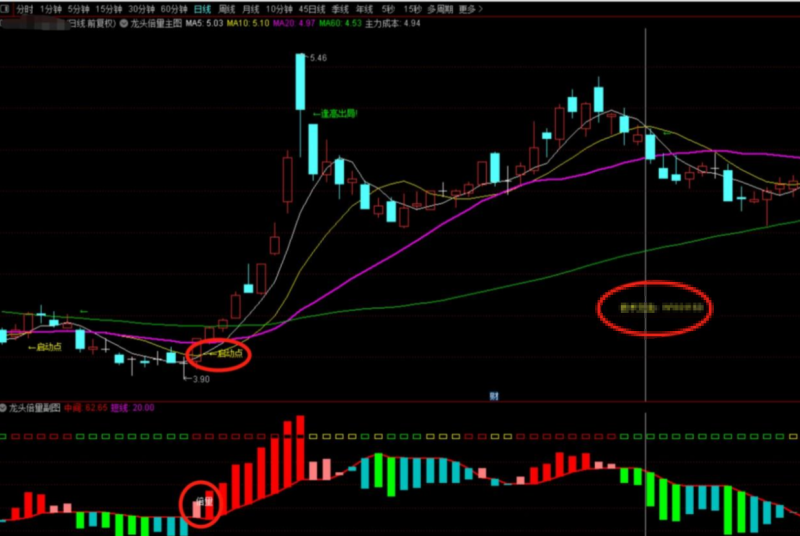This screenshot has height=536, width=800.
Task: Switch to the 日线 daily chart tab
Action: click(x=202, y=7)
